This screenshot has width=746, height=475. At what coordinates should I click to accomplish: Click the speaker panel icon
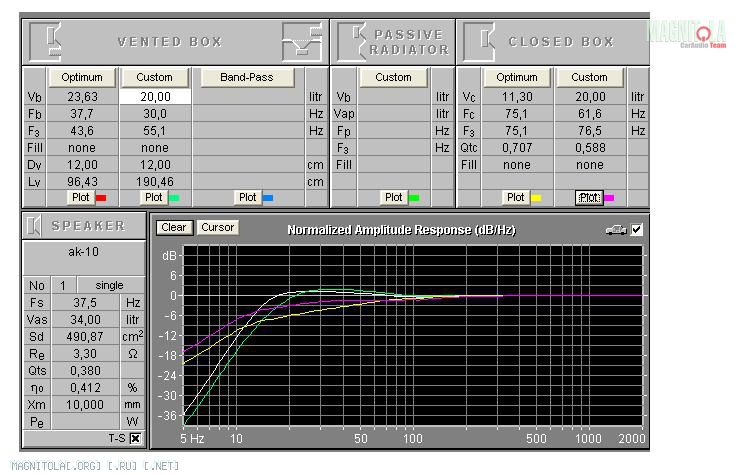pyautogui.click(x=34, y=225)
